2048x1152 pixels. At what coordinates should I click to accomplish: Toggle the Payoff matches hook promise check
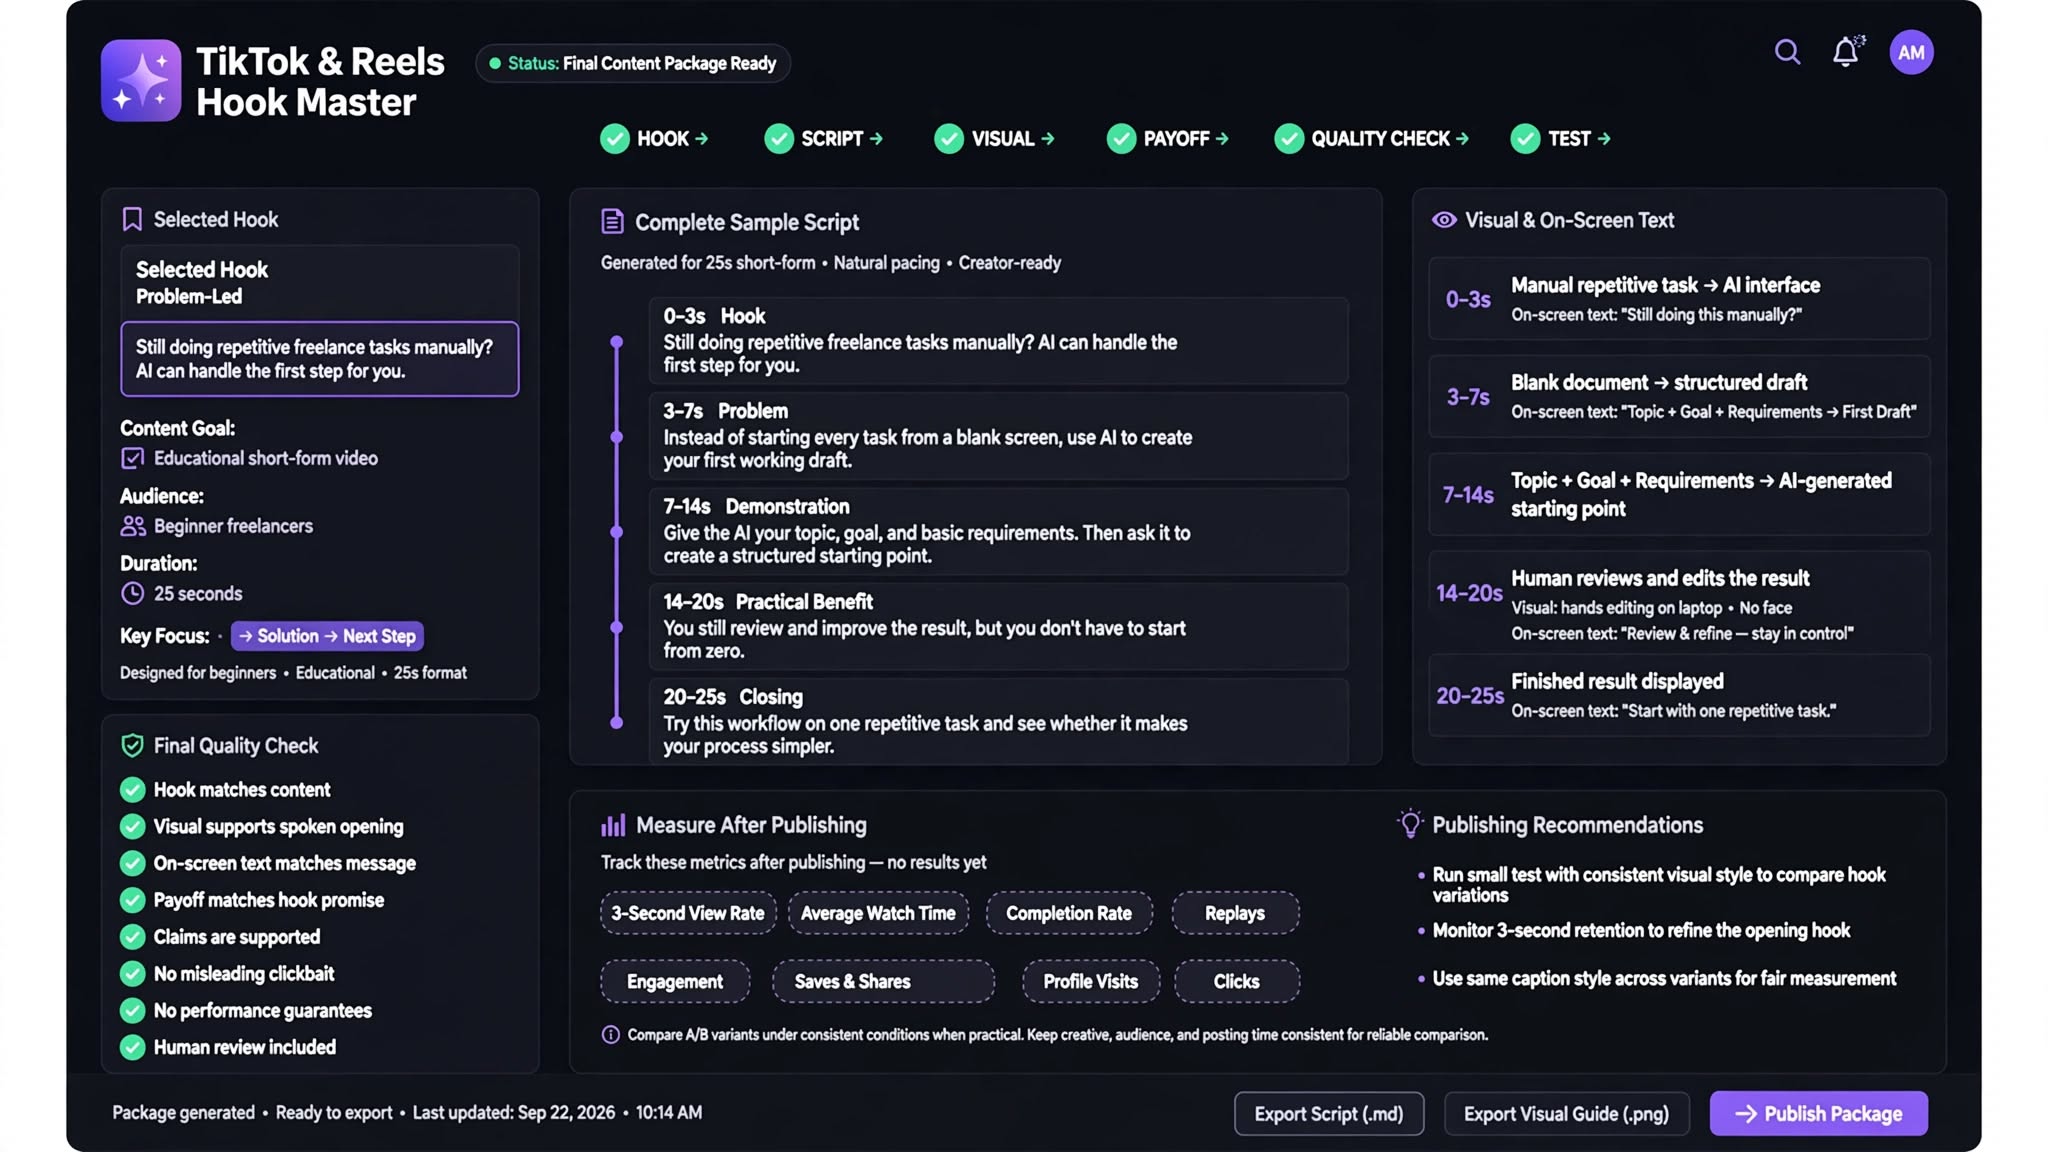click(132, 900)
